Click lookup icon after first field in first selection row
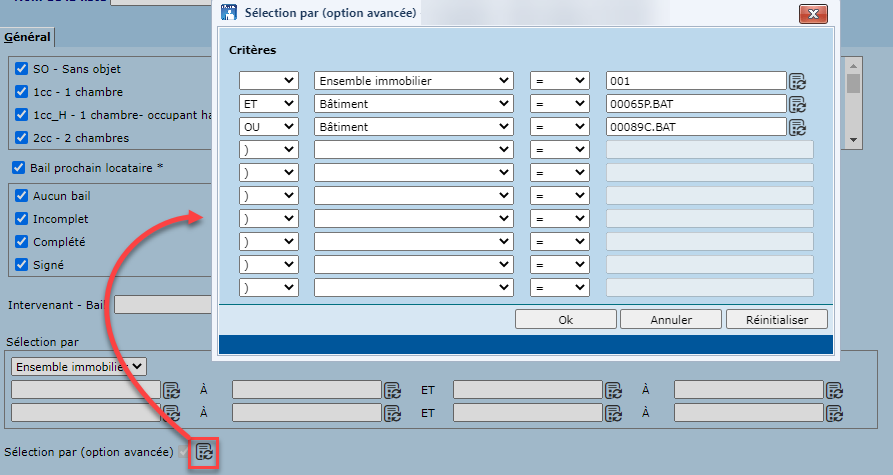The width and height of the screenshot is (893, 475). click(171, 390)
